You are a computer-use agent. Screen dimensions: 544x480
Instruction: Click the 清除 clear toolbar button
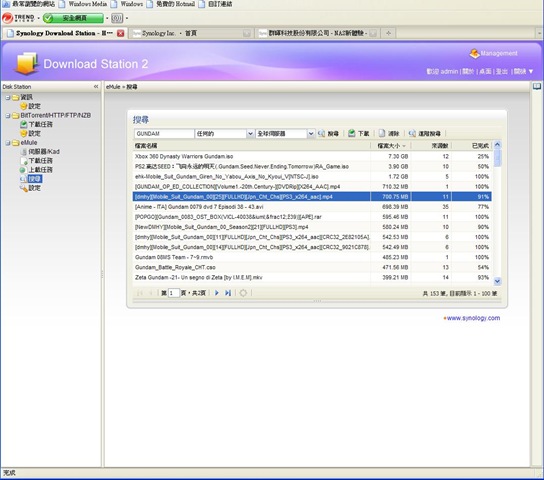click(389, 134)
